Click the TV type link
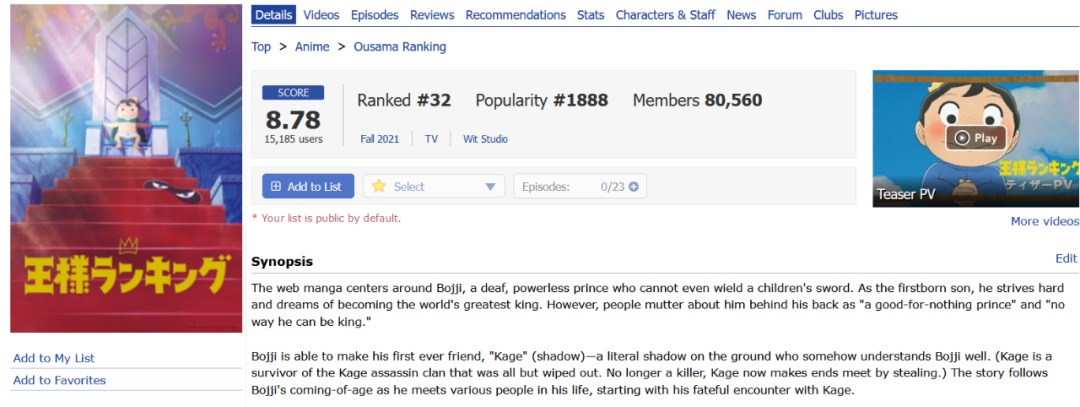Image resolution: width=1080 pixels, height=407 pixels. pos(431,138)
